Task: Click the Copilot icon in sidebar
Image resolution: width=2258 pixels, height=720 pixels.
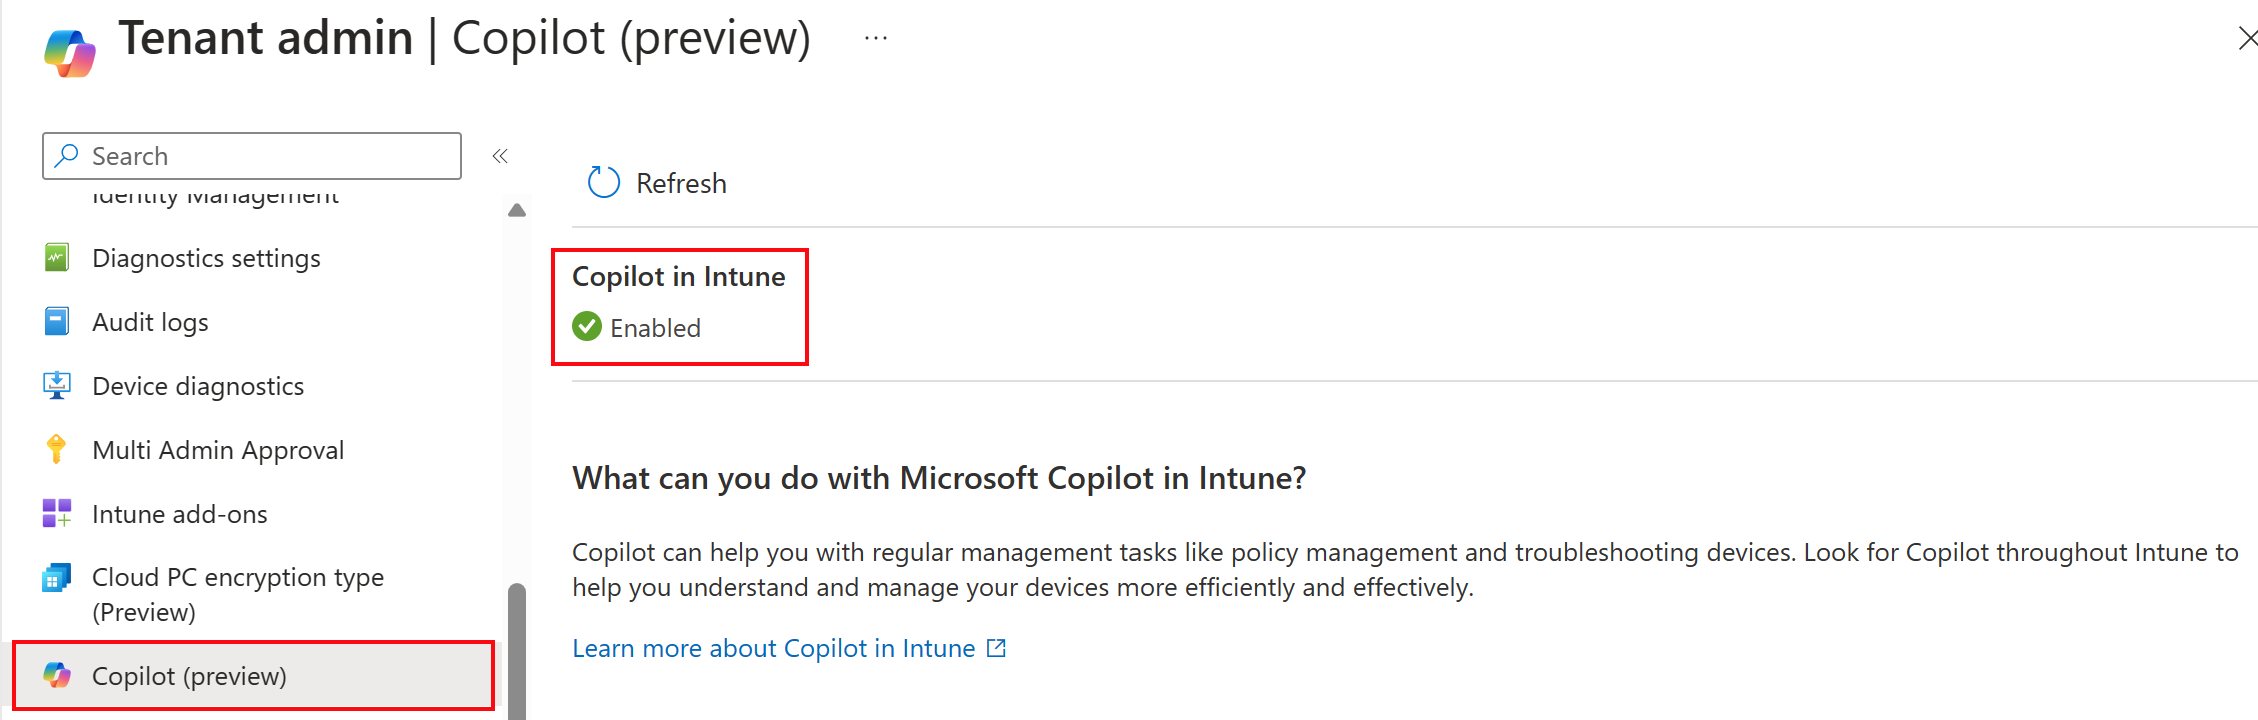Action: coord(57,676)
